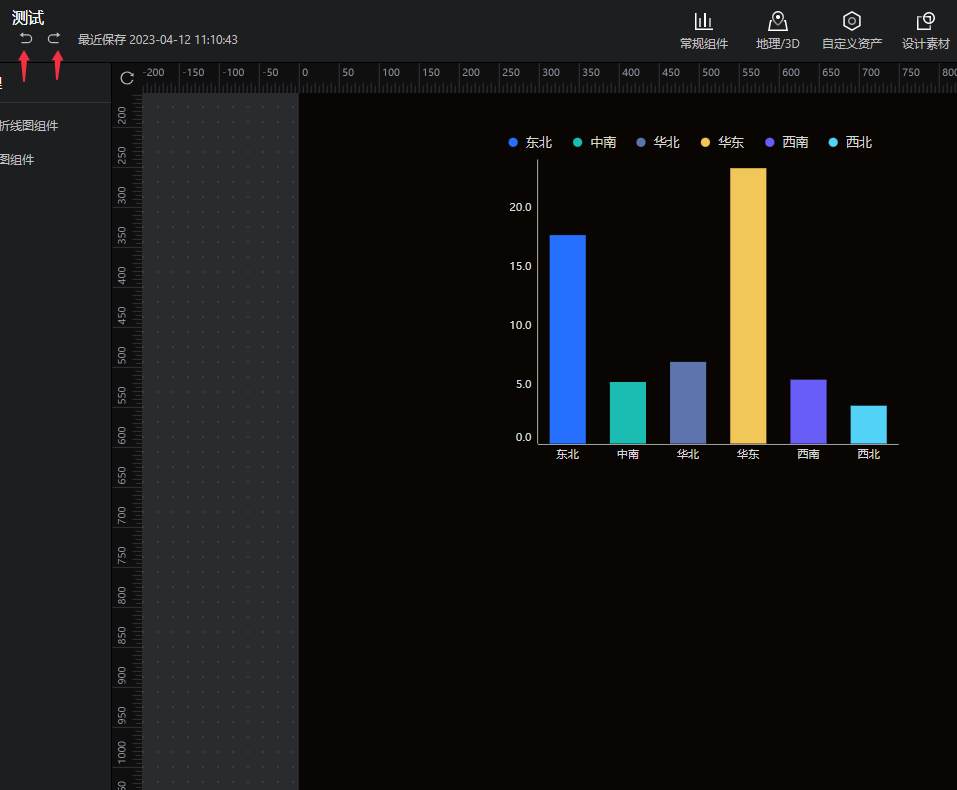Toggle the 华东 legend entry
This screenshot has width=957, height=790.
point(722,143)
